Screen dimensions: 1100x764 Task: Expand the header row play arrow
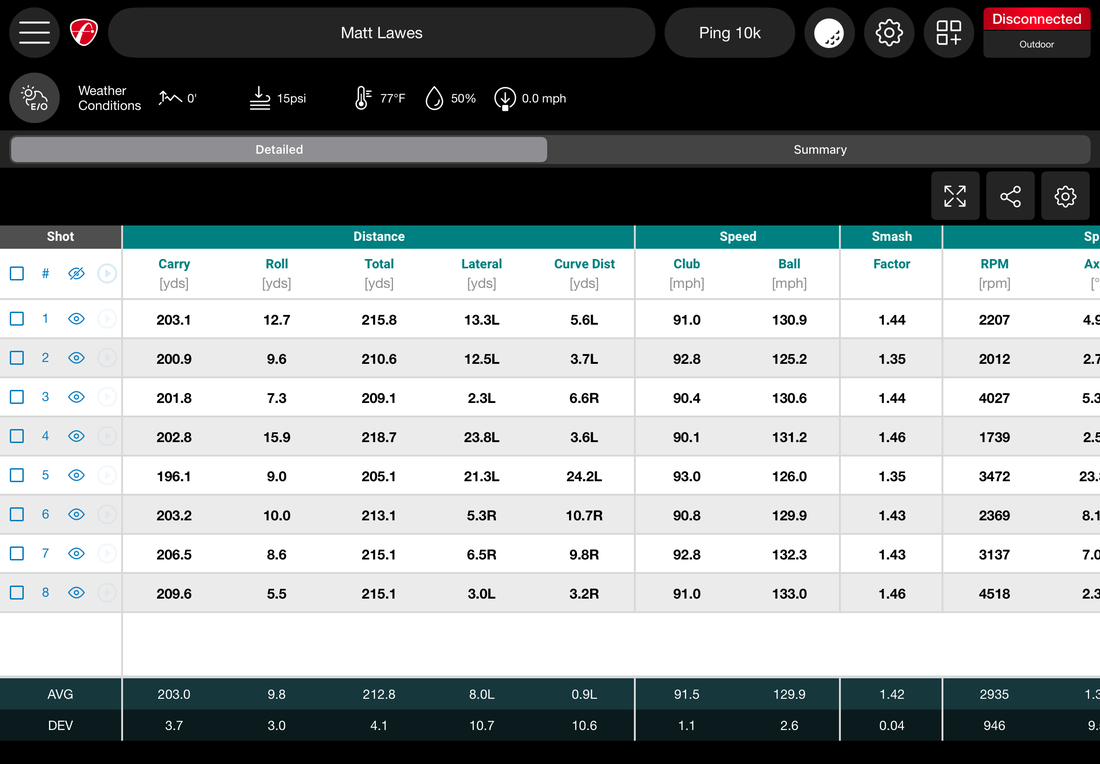(107, 273)
